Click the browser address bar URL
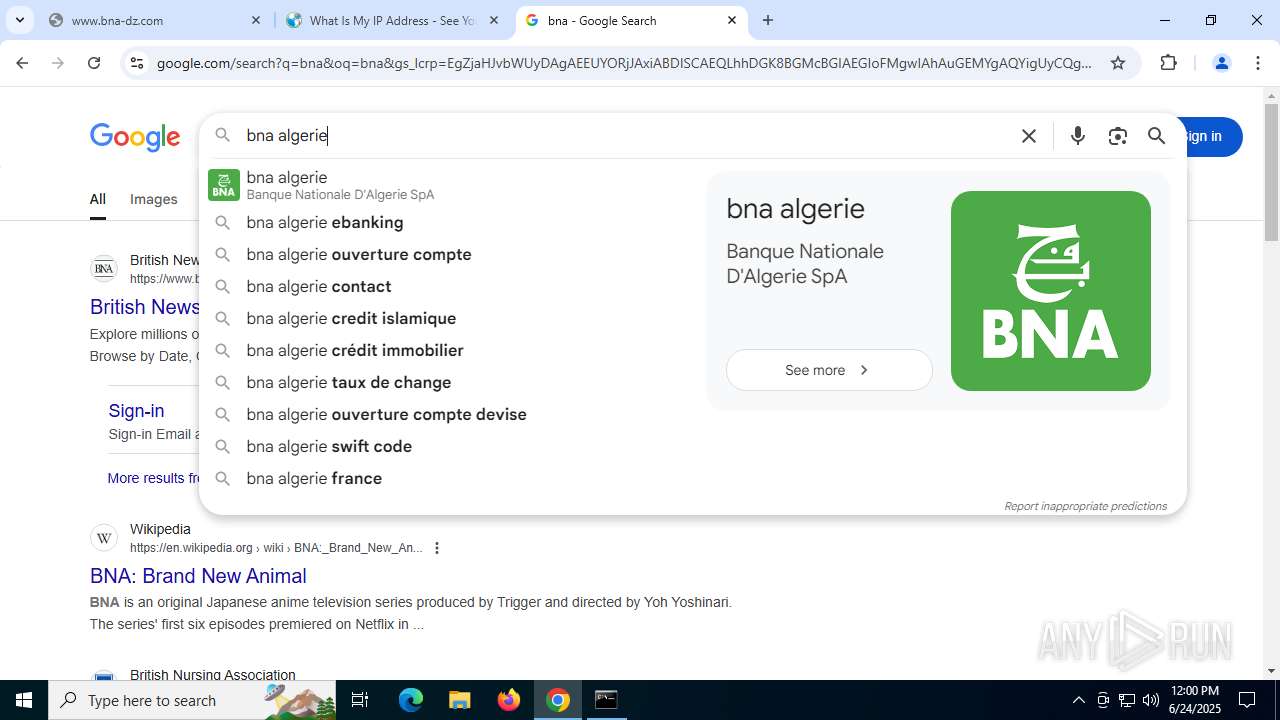Screen dimensions: 1280x720 (624, 63)
